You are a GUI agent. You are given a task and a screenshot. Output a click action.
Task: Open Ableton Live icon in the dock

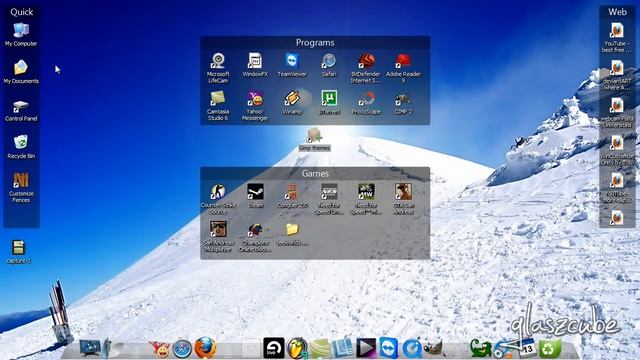pos(273,348)
